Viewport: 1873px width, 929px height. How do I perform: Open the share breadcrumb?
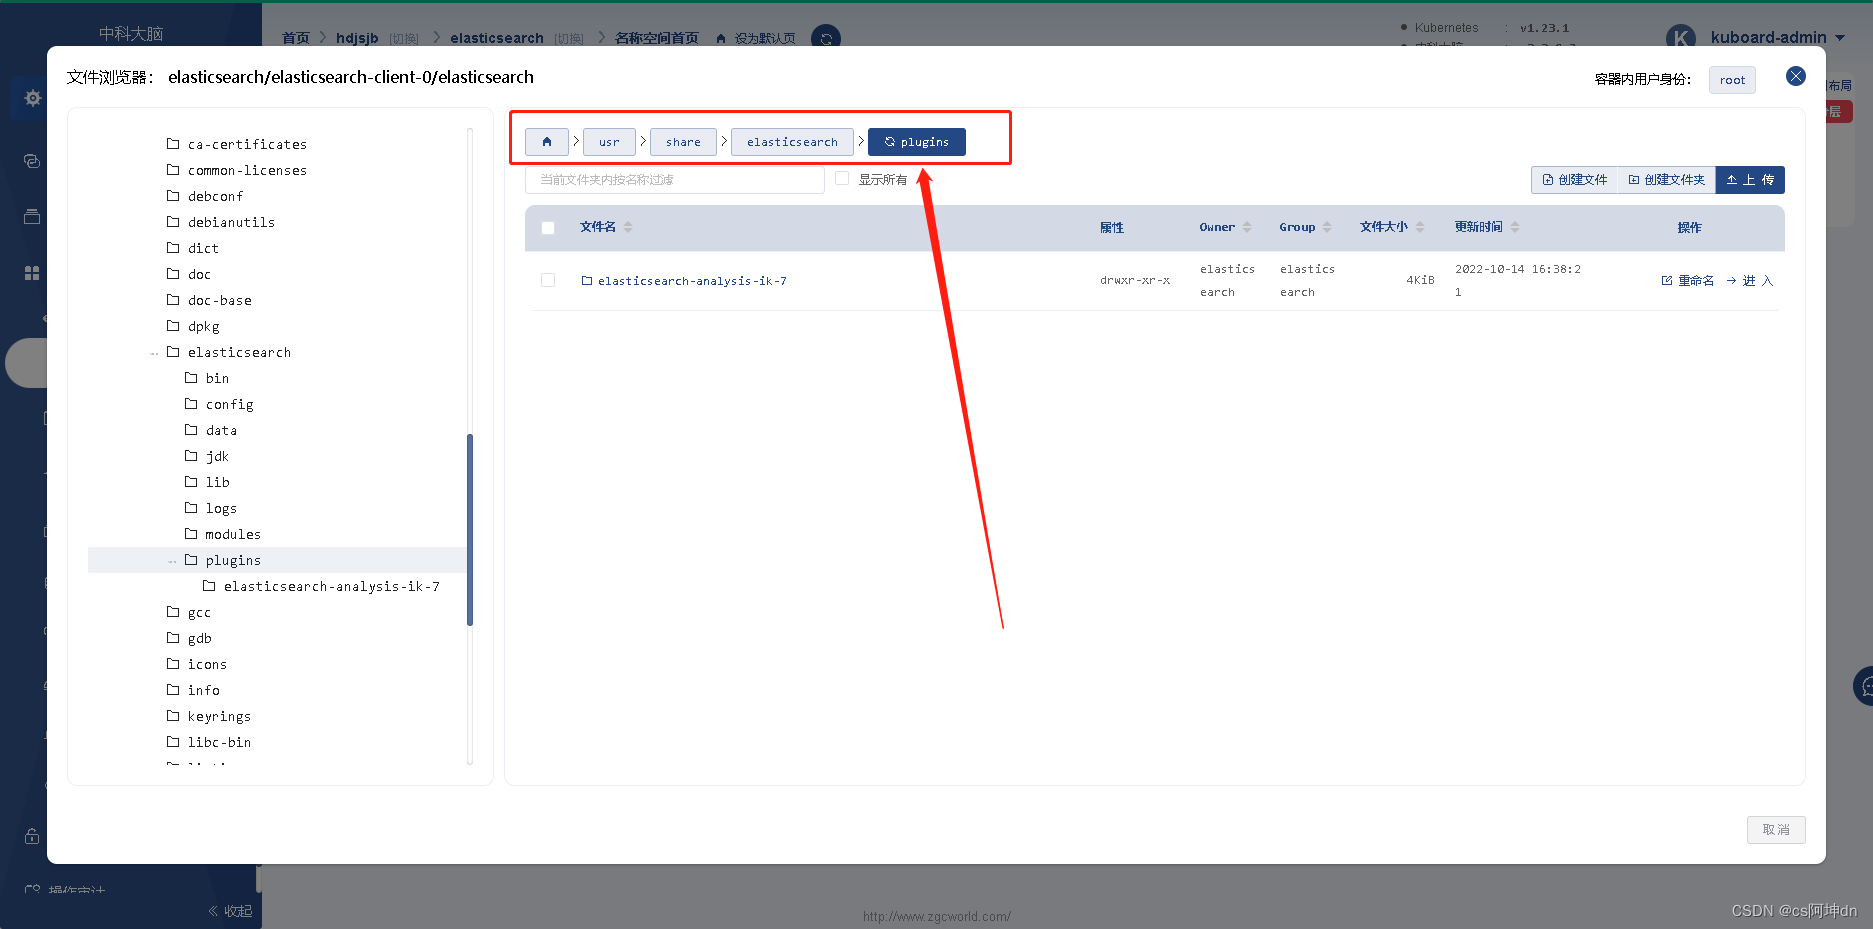[683, 142]
